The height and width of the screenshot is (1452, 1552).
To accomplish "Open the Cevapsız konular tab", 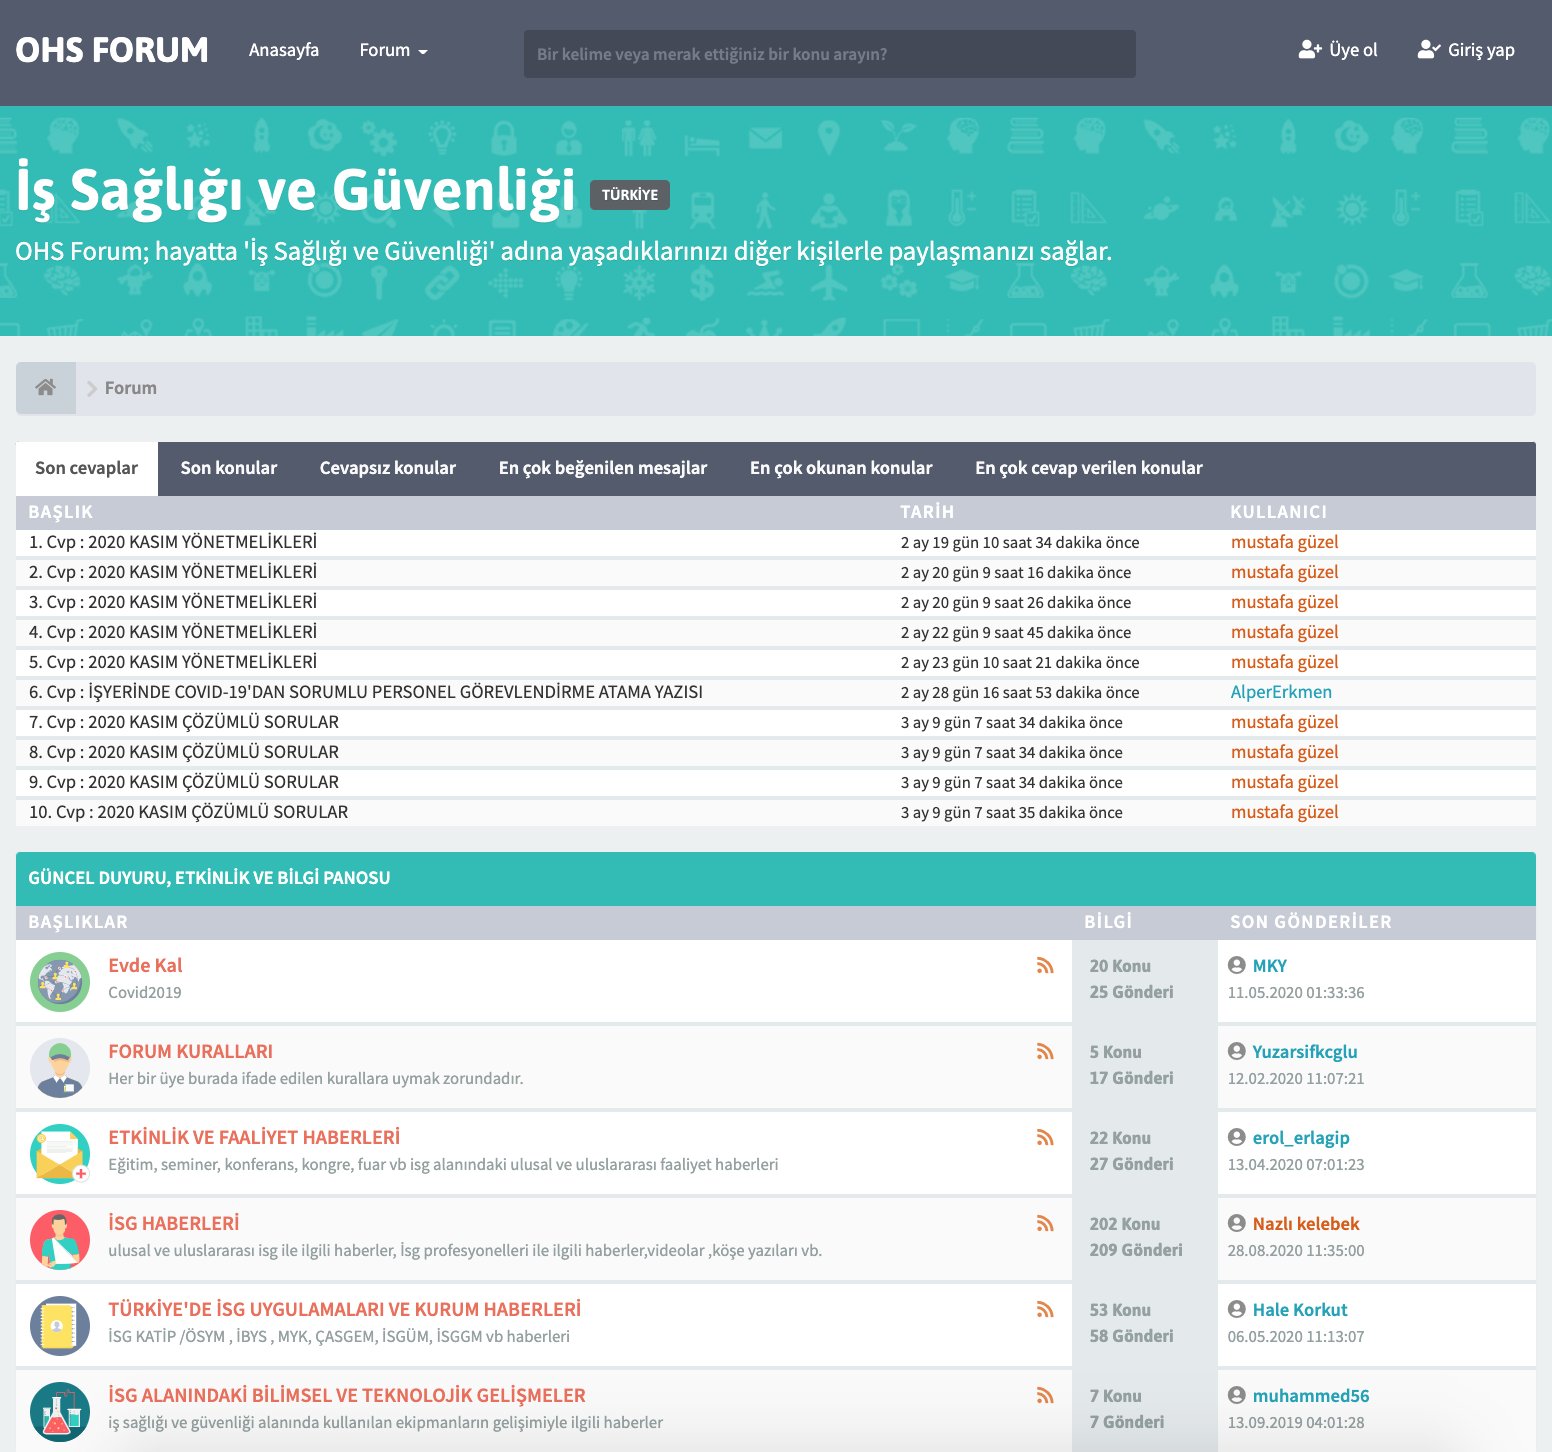I will point(387,467).
